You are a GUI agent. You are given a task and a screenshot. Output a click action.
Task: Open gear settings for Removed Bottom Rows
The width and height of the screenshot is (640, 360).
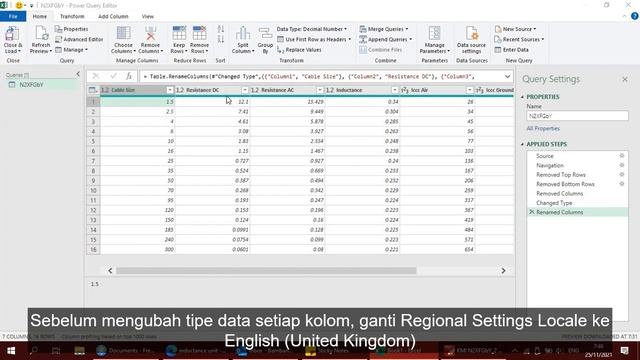tap(622, 184)
